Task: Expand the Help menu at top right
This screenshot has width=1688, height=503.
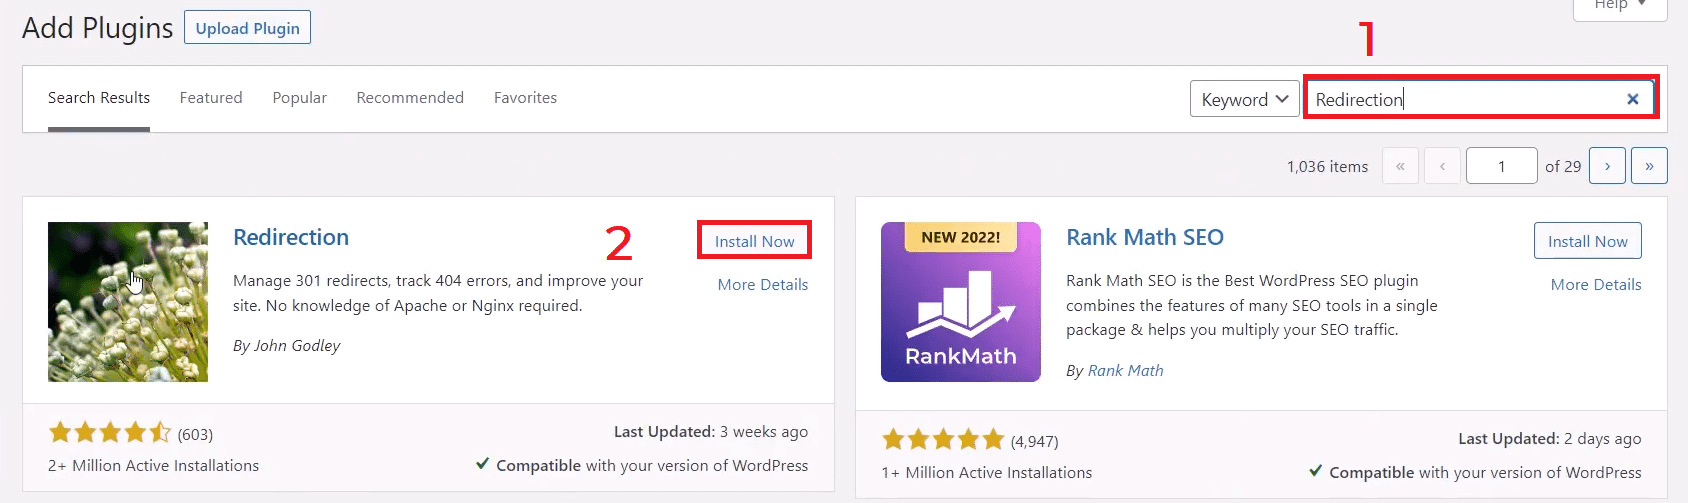Action: coord(1620,6)
